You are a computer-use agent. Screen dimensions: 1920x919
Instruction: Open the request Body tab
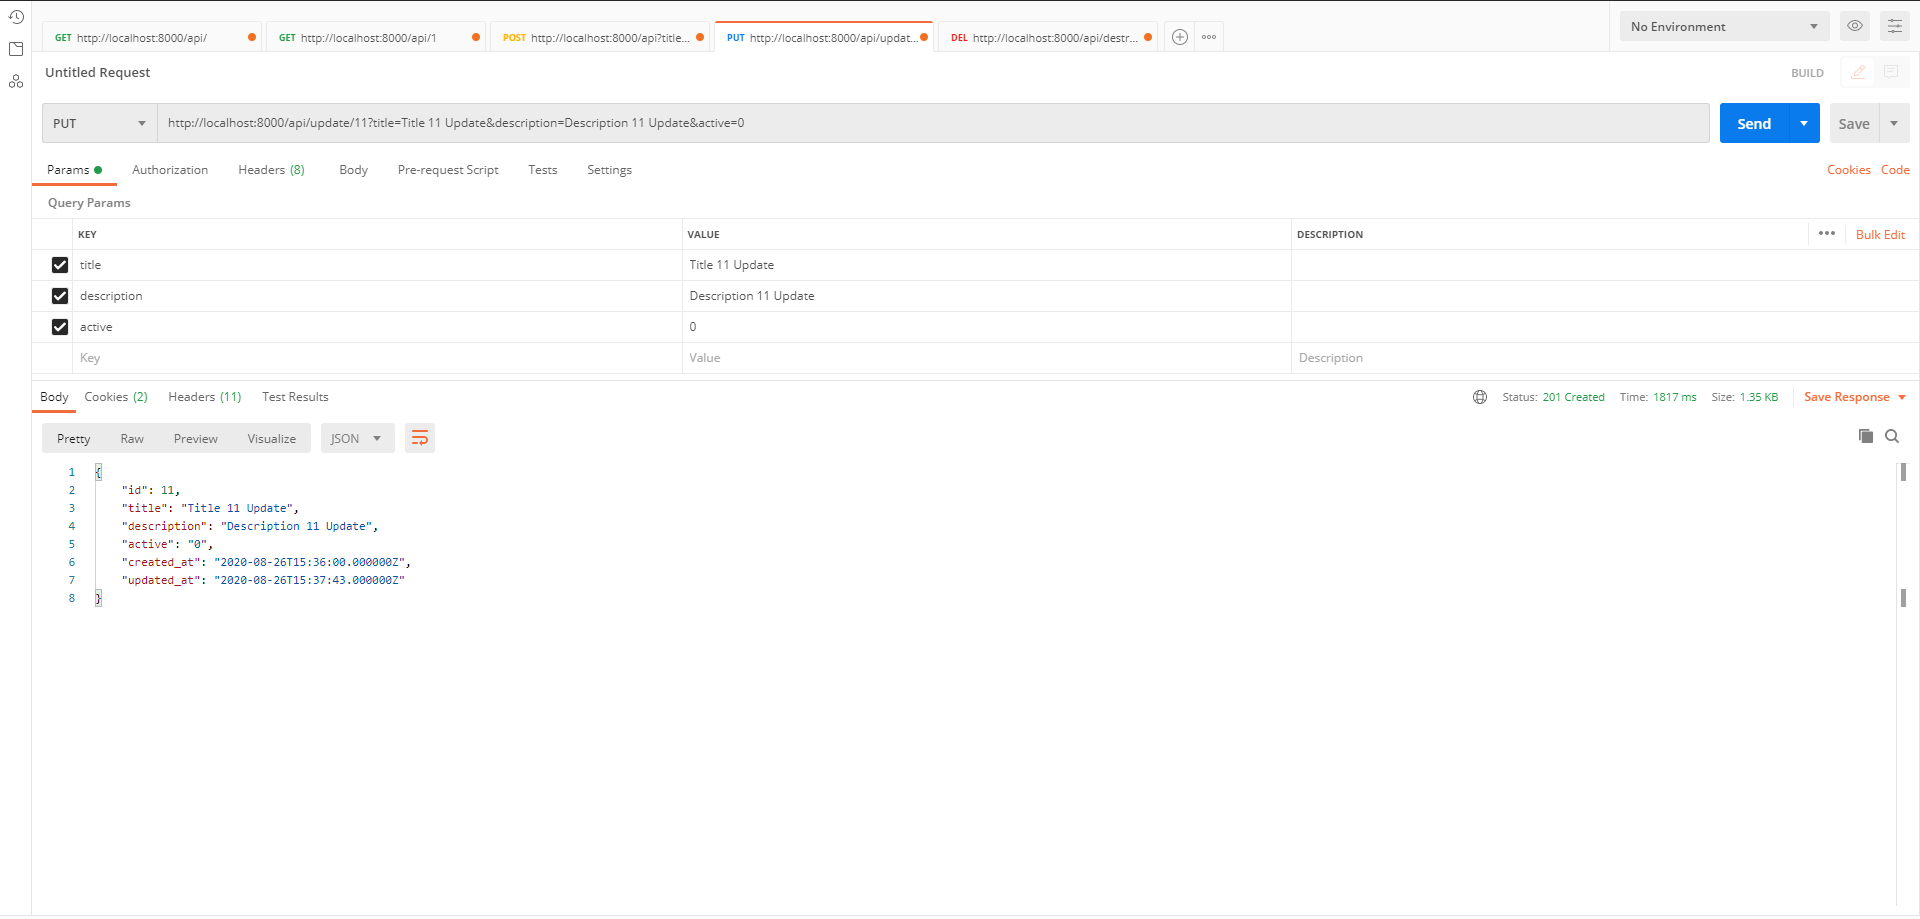(x=353, y=170)
